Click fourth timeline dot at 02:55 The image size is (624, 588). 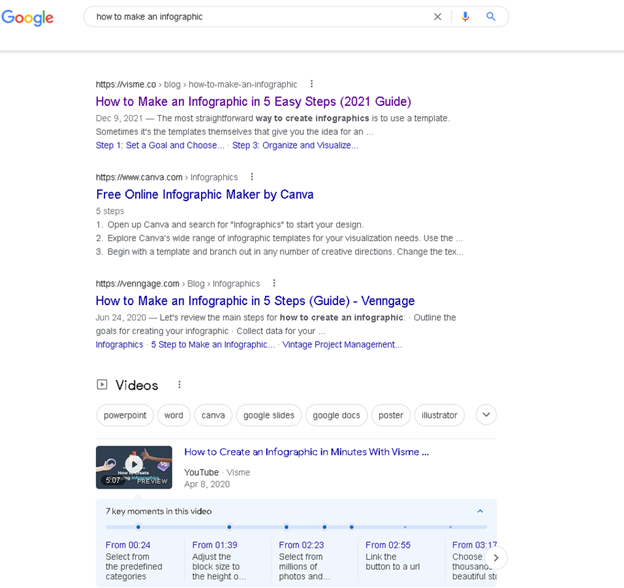[x=325, y=527]
